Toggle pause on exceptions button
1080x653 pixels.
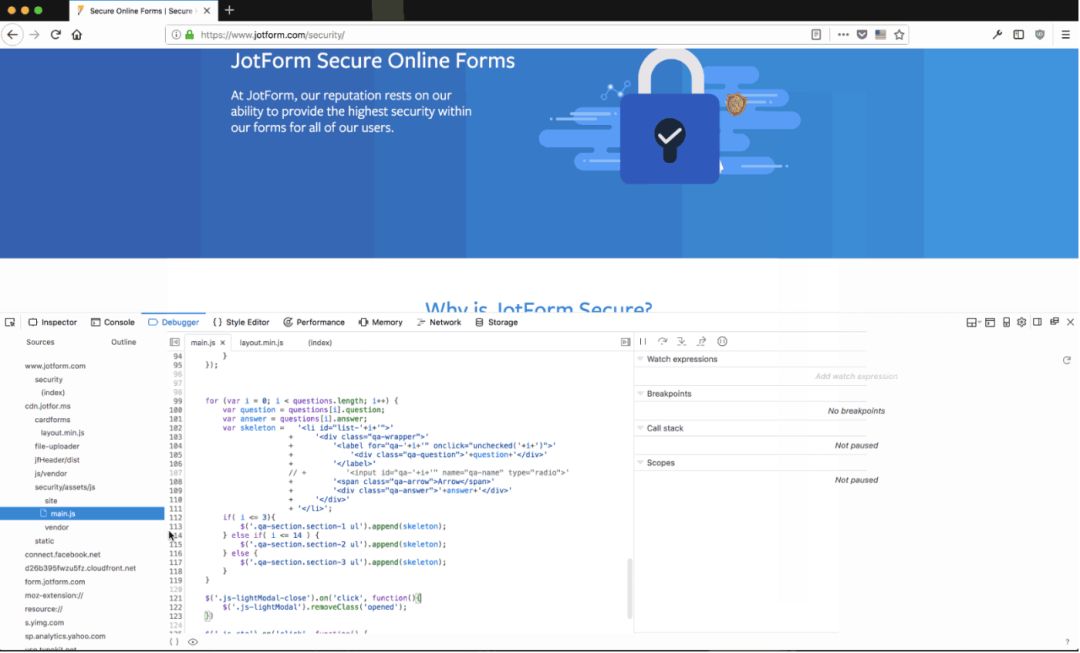tap(722, 342)
